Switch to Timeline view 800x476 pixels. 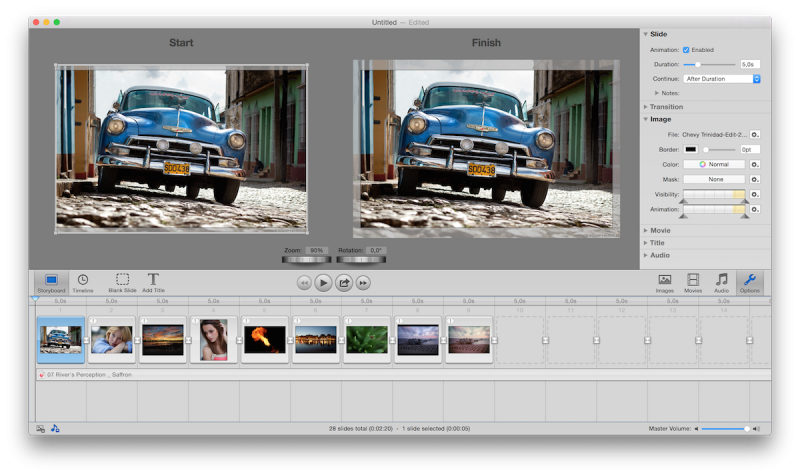[x=83, y=282]
